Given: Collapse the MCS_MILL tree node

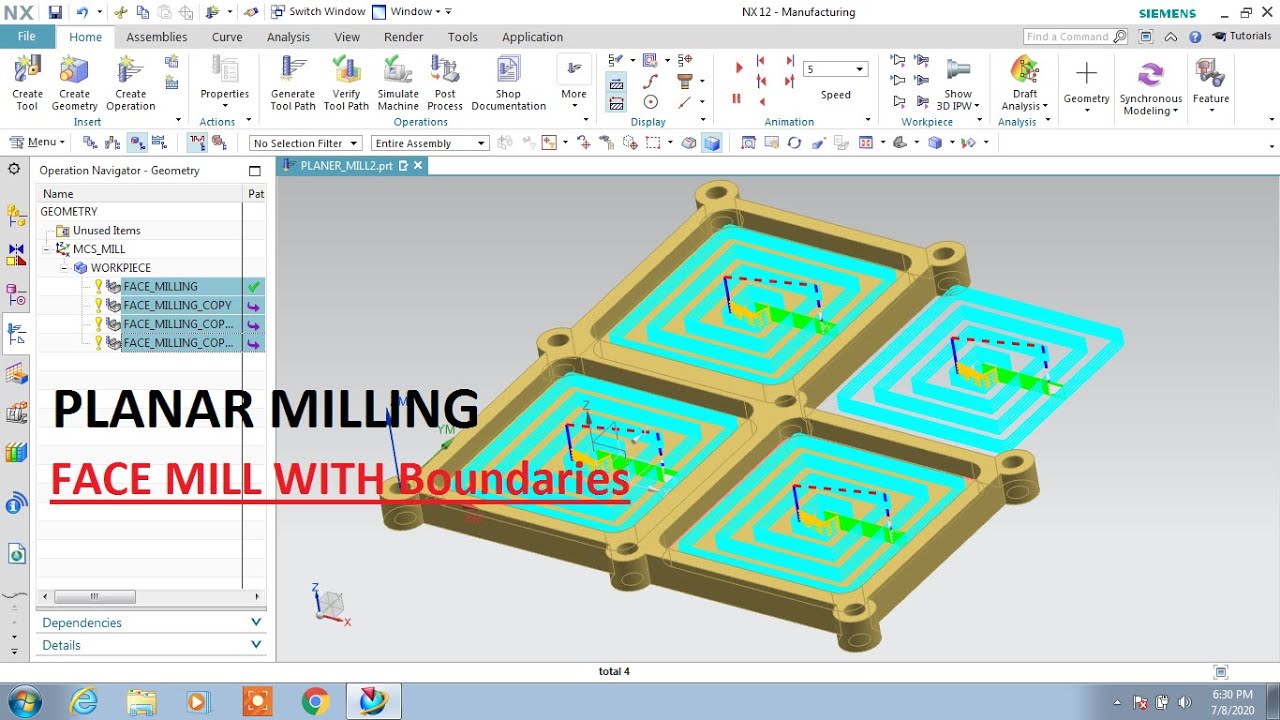Looking at the screenshot, I should (x=46, y=249).
